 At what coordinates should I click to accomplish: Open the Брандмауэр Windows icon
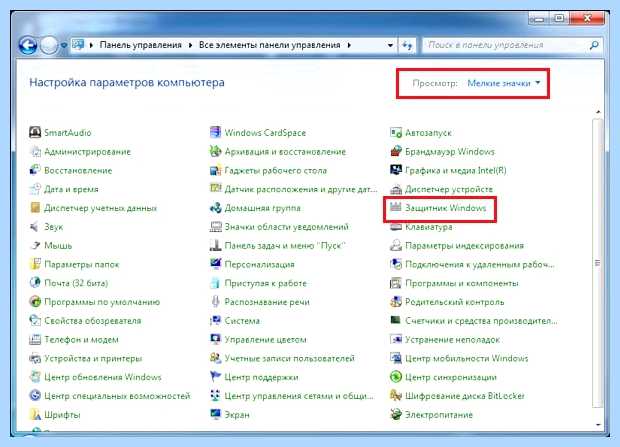pos(396,151)
